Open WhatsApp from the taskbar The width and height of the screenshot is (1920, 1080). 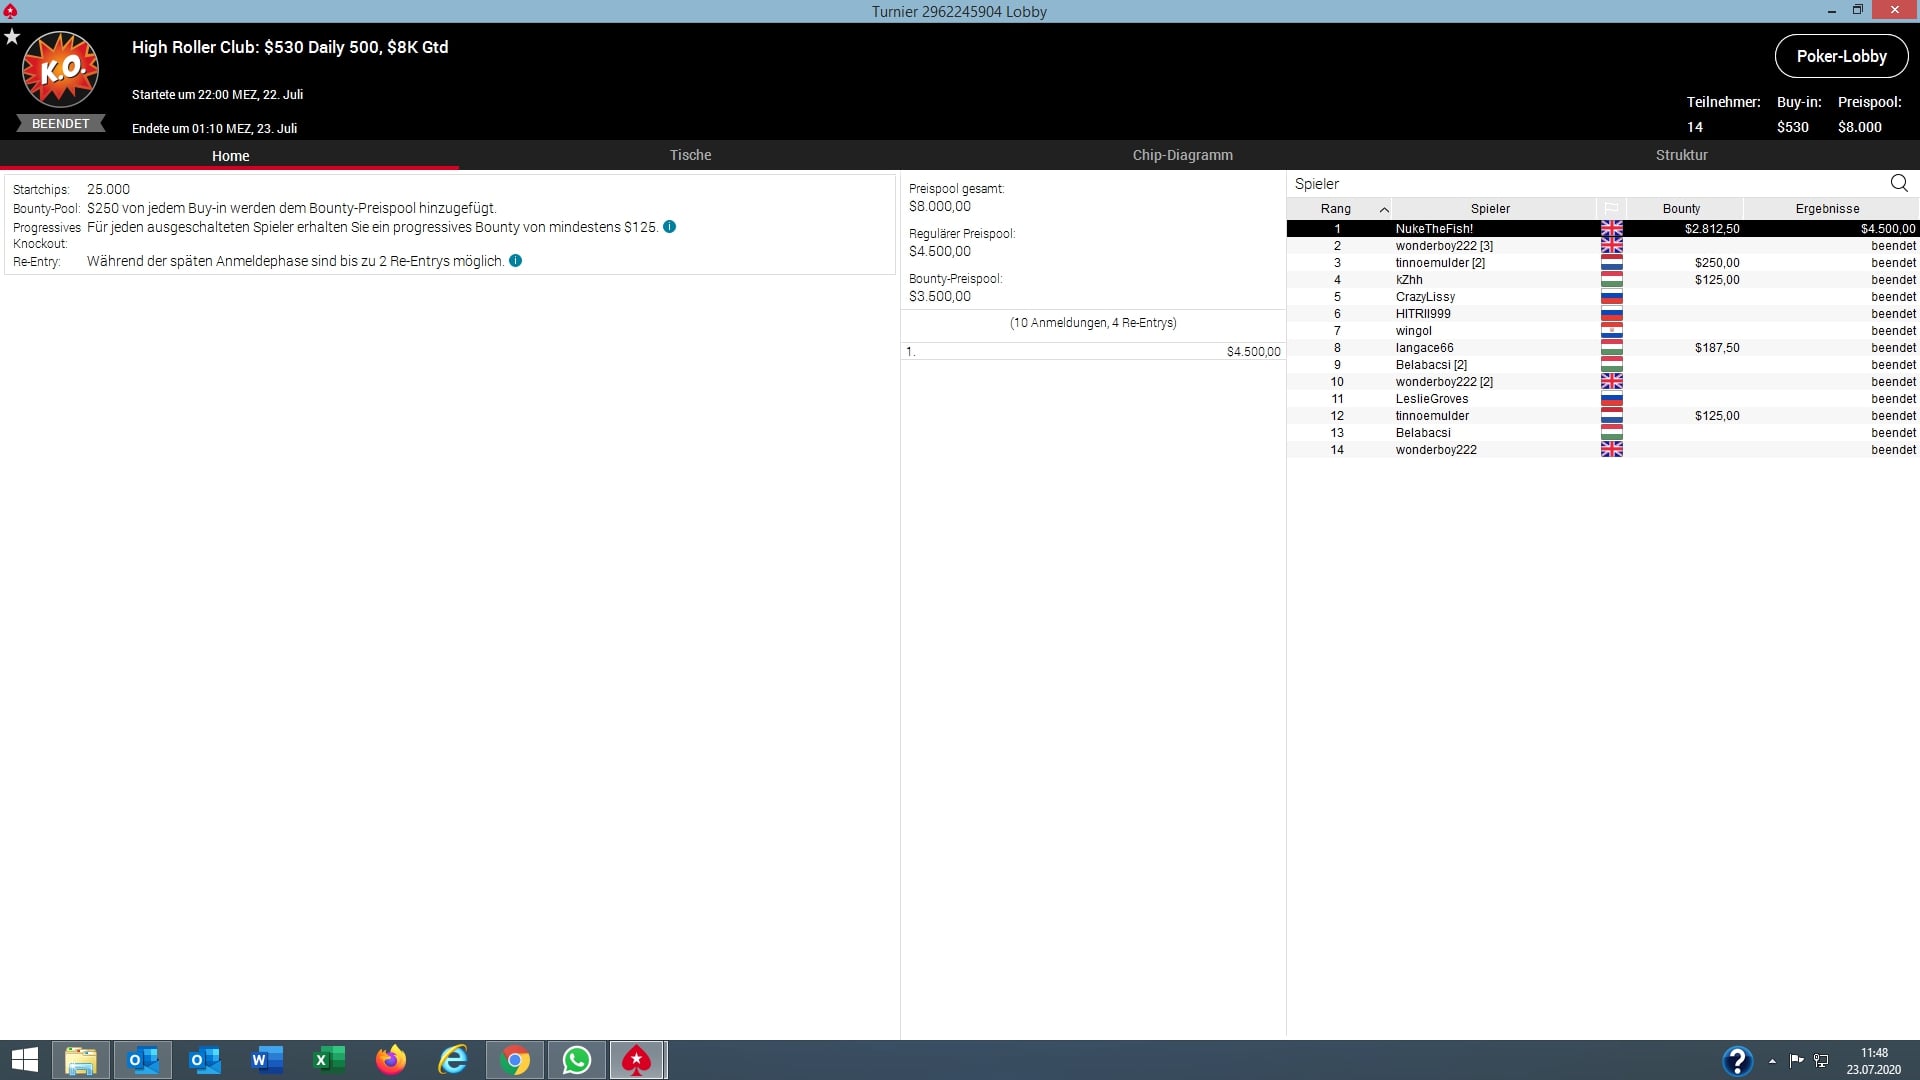coord(576,1060)
